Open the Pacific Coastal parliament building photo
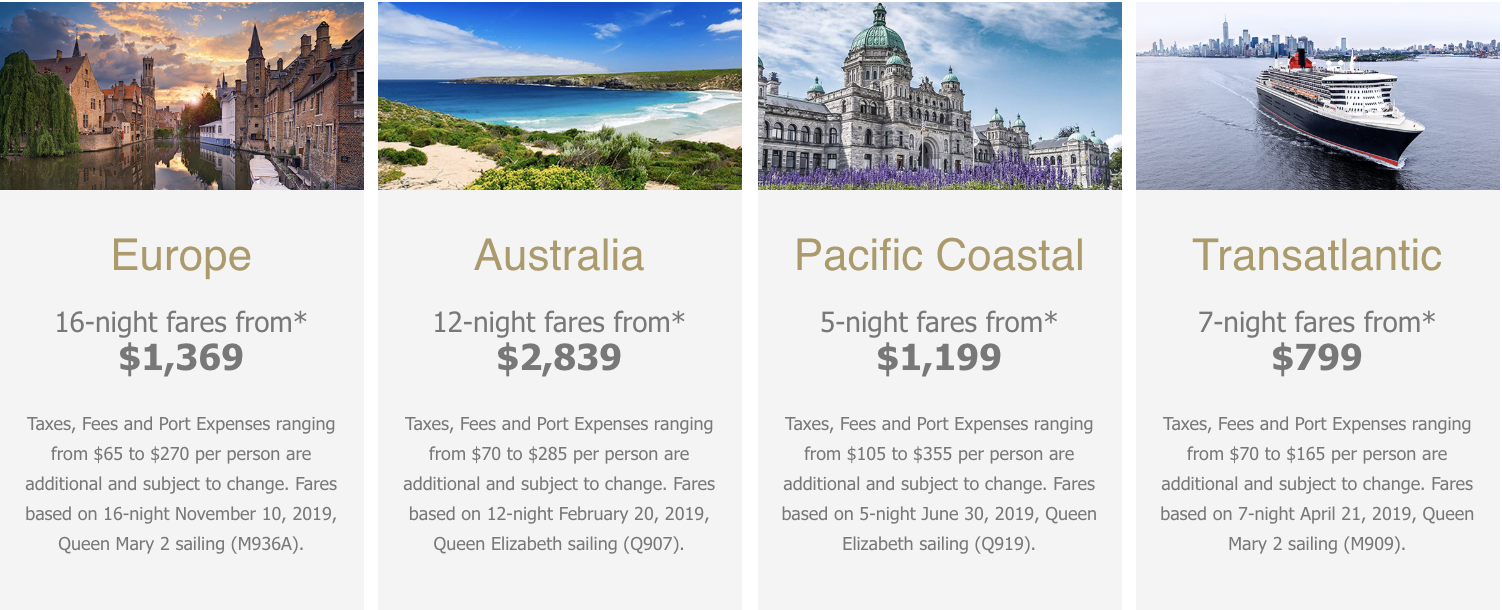Image resolution: width=1502 pixels, height=610 pixels. click(x=940, y=95)
